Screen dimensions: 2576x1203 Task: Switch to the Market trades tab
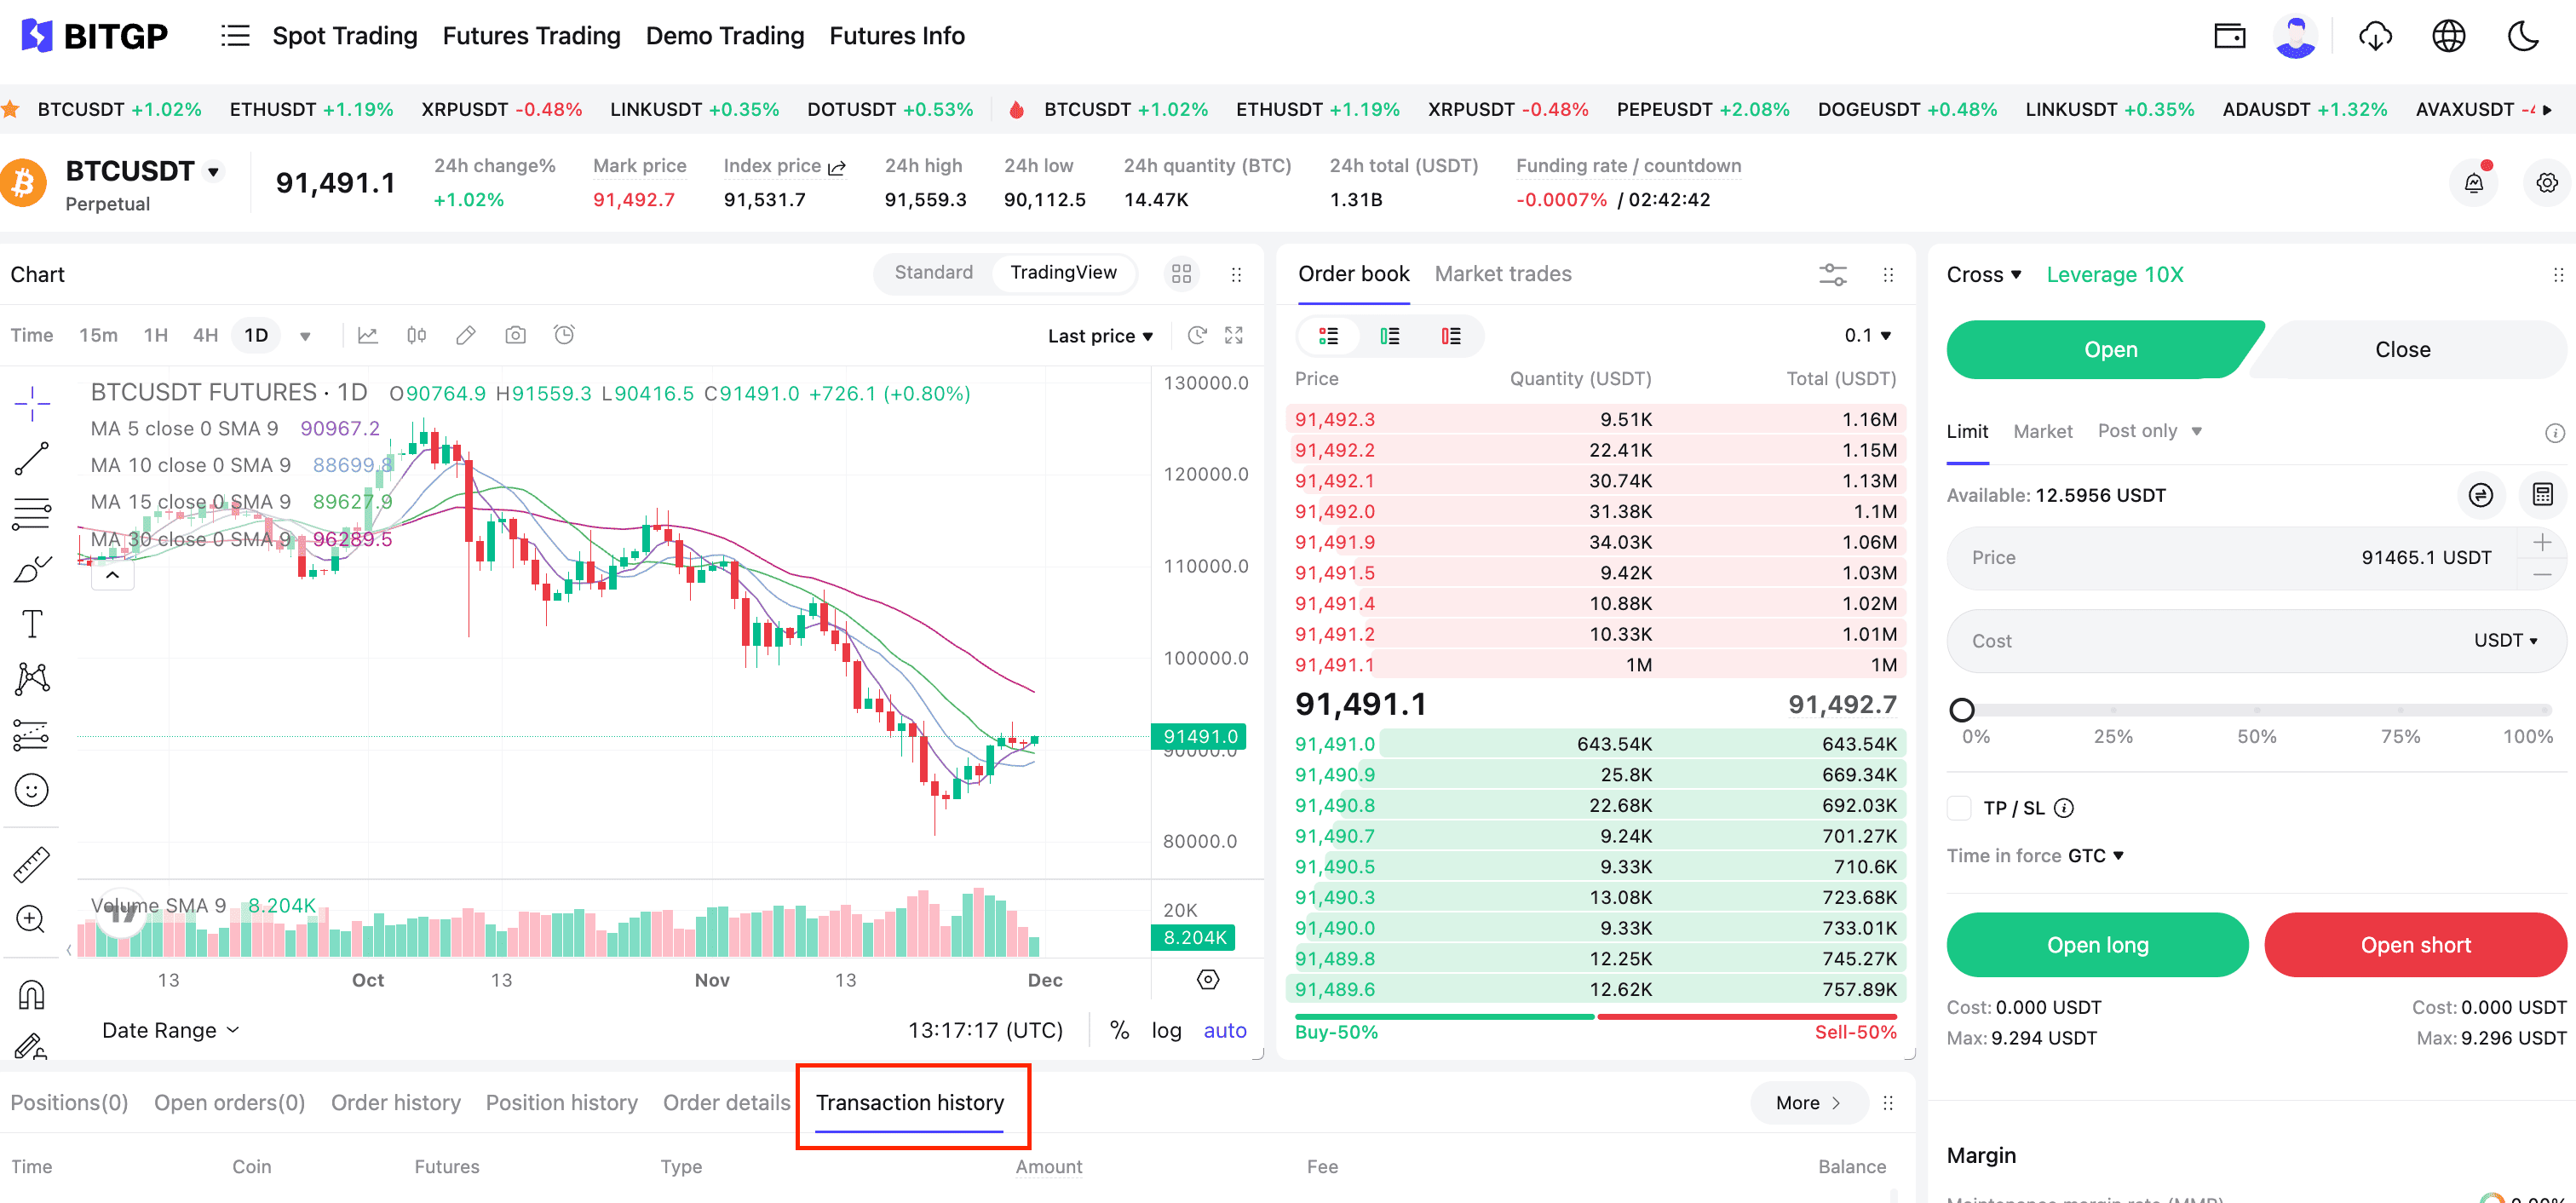(1502, 273)
